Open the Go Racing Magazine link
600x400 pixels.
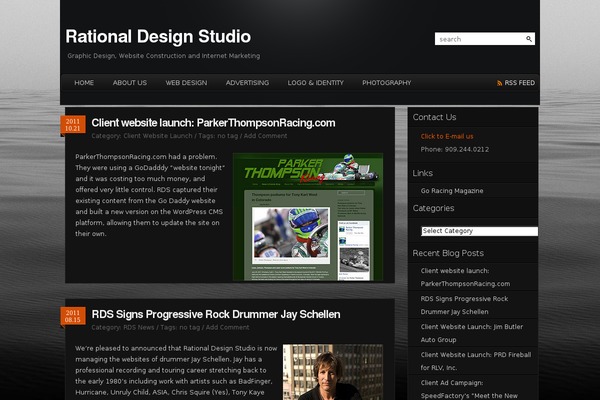click(x=452, y=191)
